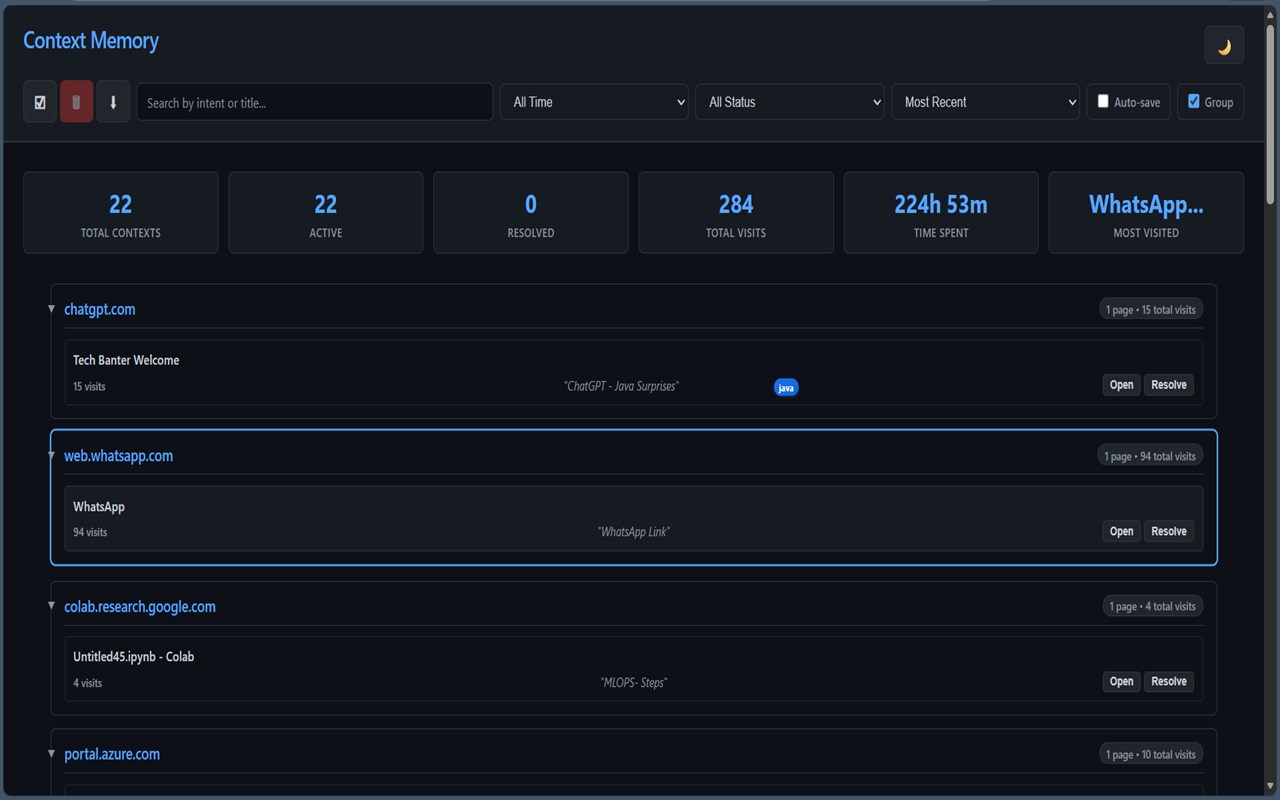Open the Tech Banter Welcome context
This screenshot has width=1280, height=800.
pyautogui.click(x=1121, y=385)
